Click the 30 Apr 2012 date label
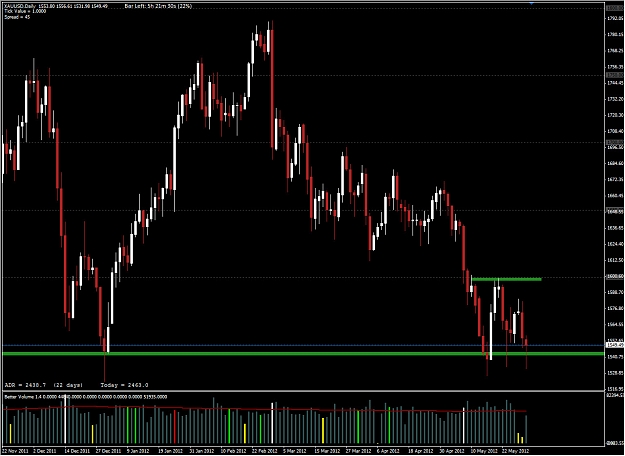This screenshot has height=456, width=625. click(x=453, y=451)
